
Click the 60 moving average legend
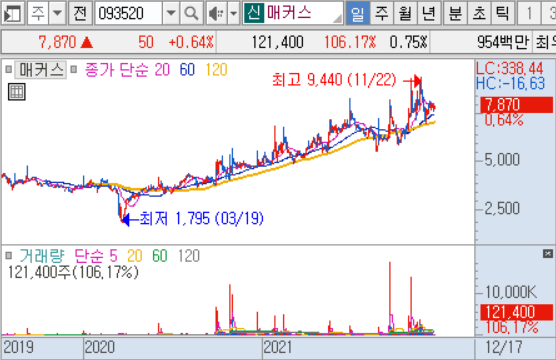point(187,70)
